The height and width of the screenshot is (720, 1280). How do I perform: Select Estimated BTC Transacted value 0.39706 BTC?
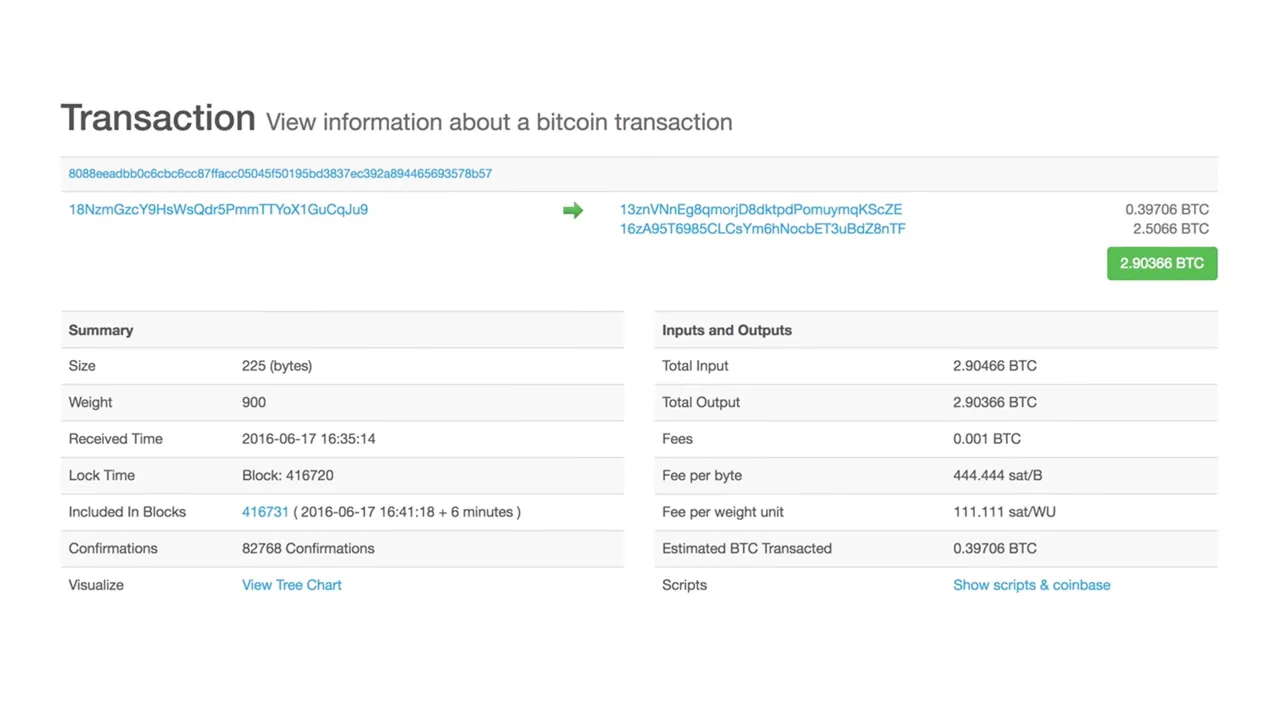(995, 549)
